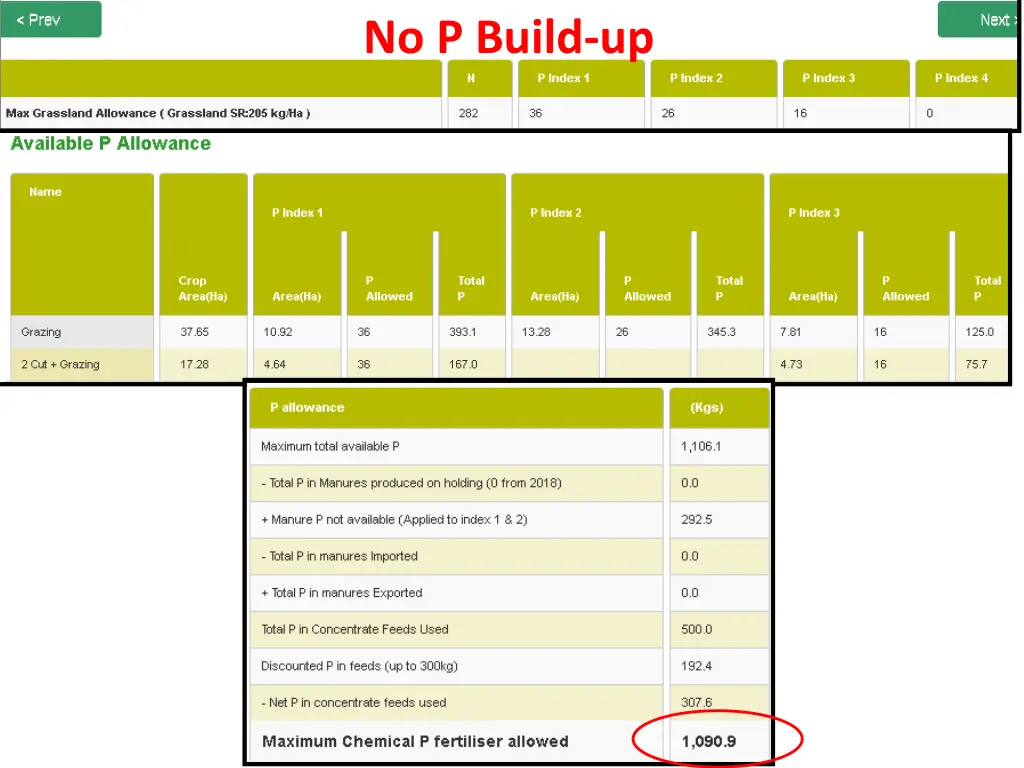Click the Crop Area(Ha) column header
The height and width of the screenshot is (768, 1024).
(x=203, y=244)
